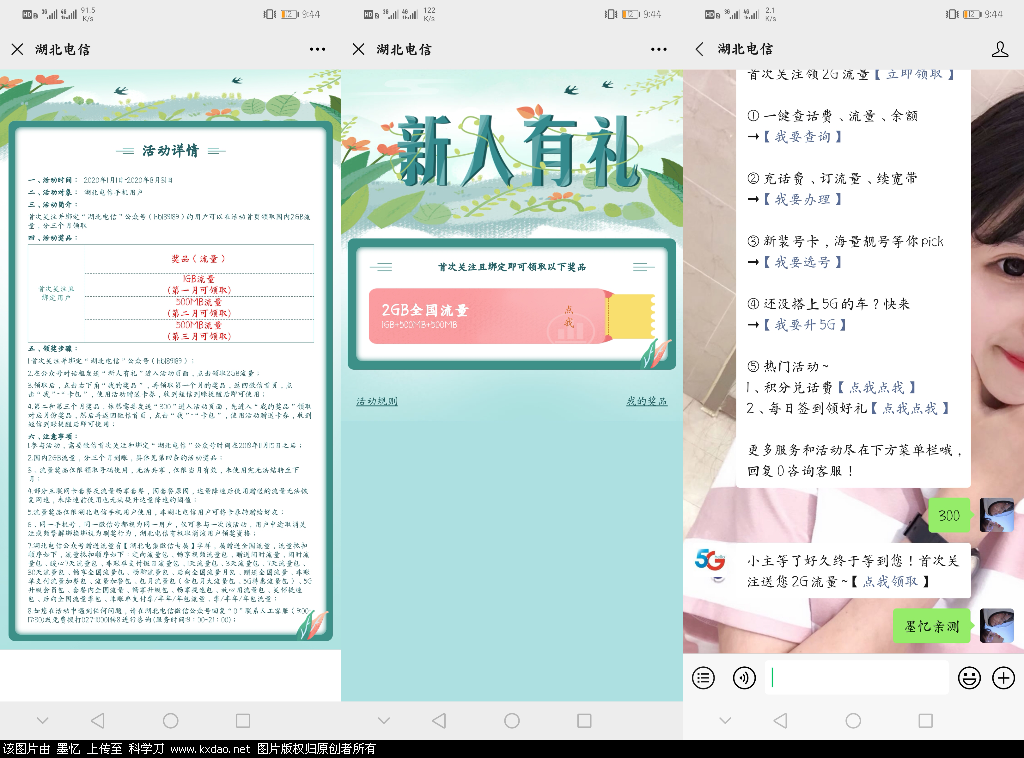Hide navigation bar chevron in chat screen

[725, 720]
